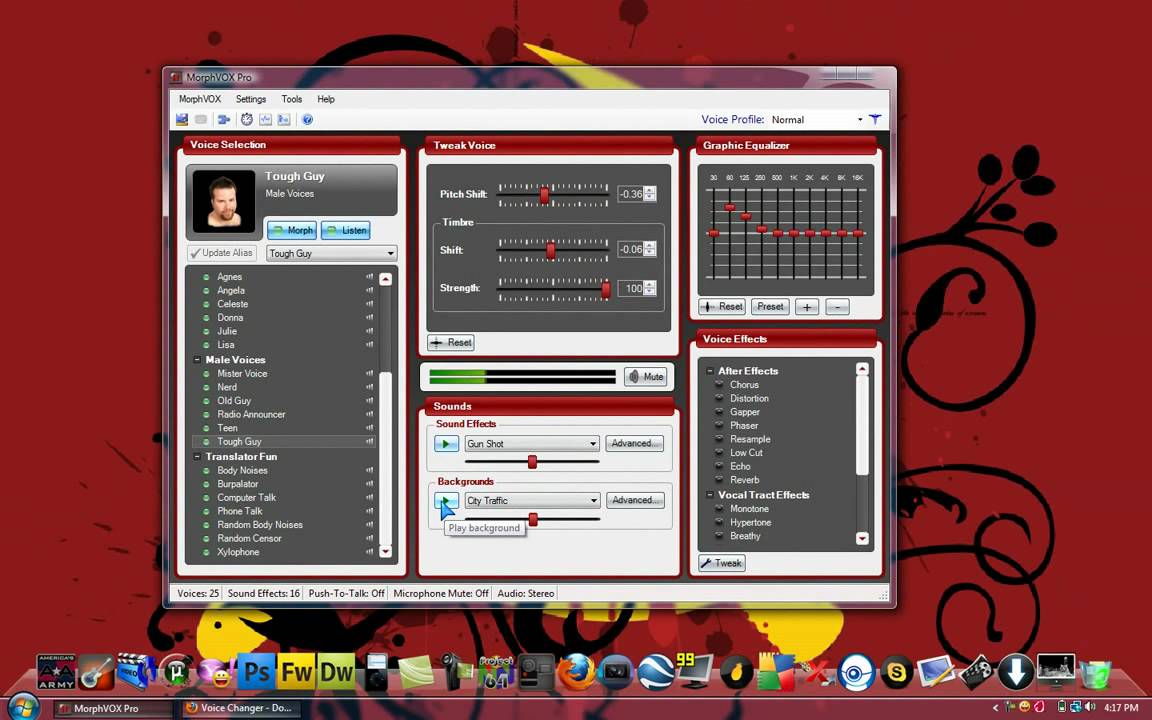This screenshot has height=720, width=1152.
Task: Open the MorphVOX menu
Action: (x=200, y=99)
